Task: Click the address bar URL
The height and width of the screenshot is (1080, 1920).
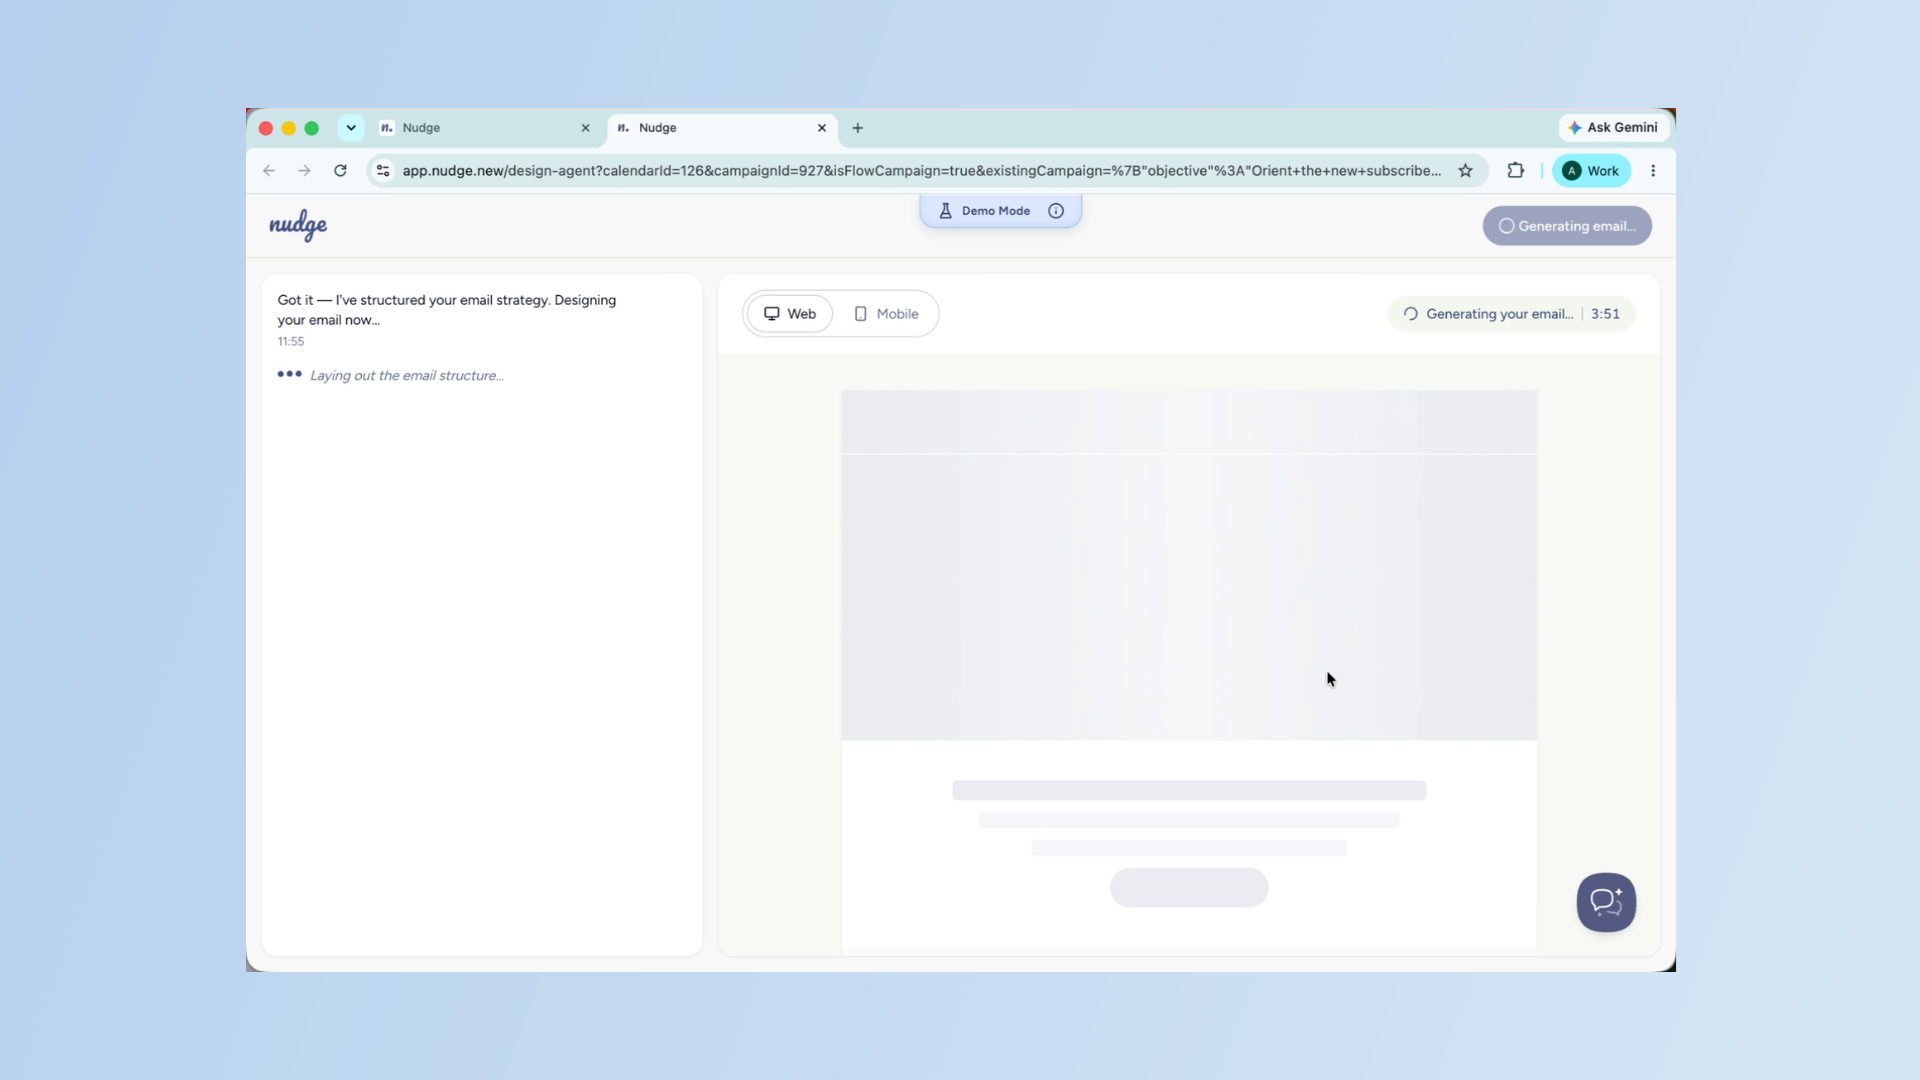Action: click(922, 171)
